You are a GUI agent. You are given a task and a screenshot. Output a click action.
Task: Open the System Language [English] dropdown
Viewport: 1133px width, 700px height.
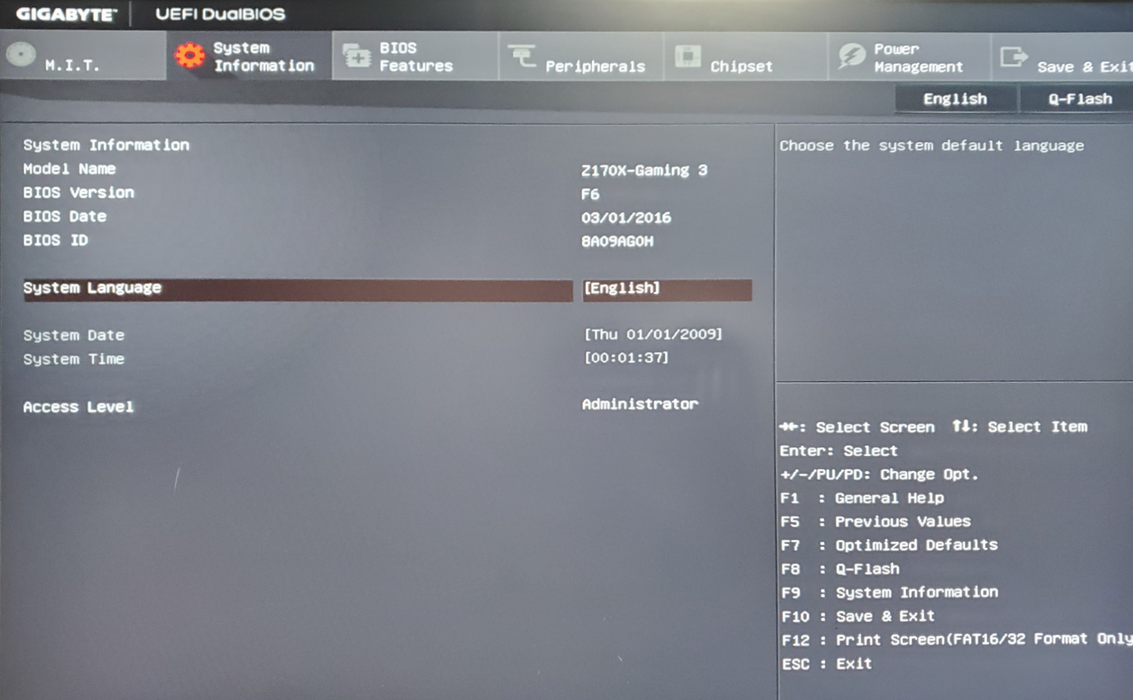click(667, 289)
